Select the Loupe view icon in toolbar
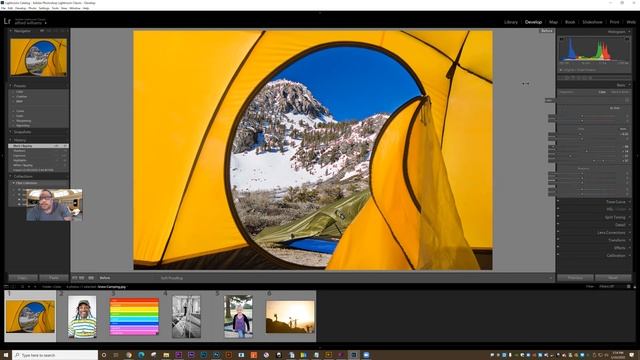 coord(74,278)
